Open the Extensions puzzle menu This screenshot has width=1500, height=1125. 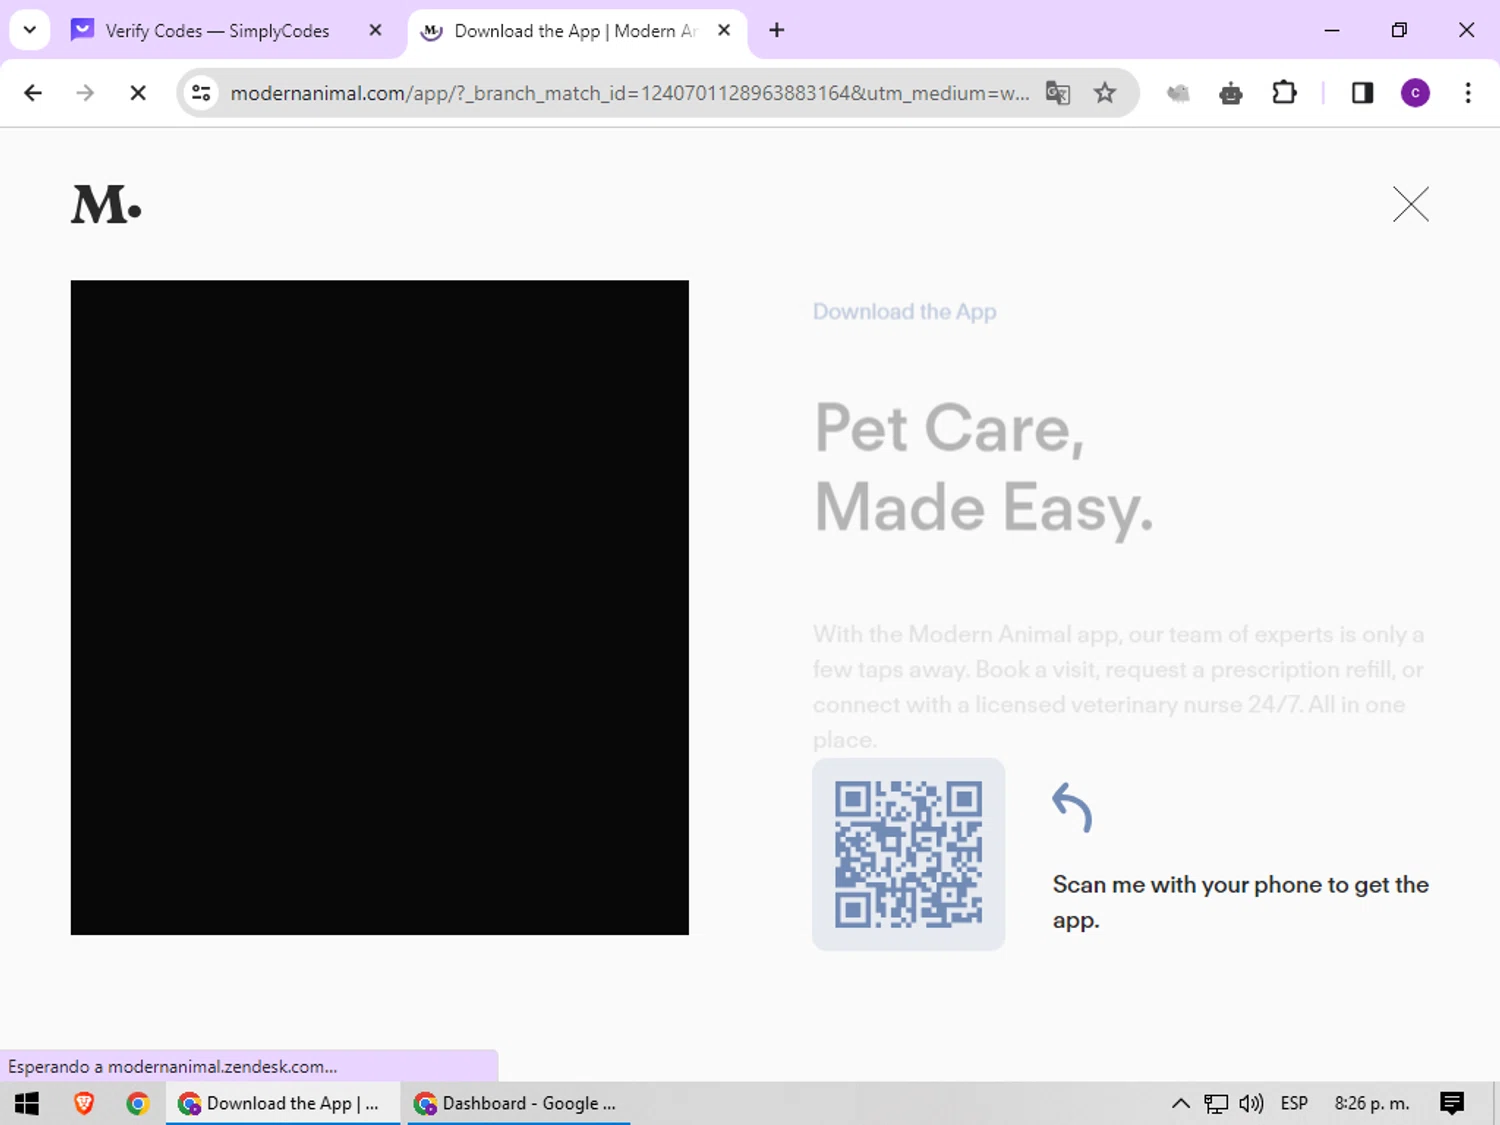pos(1284,93)
